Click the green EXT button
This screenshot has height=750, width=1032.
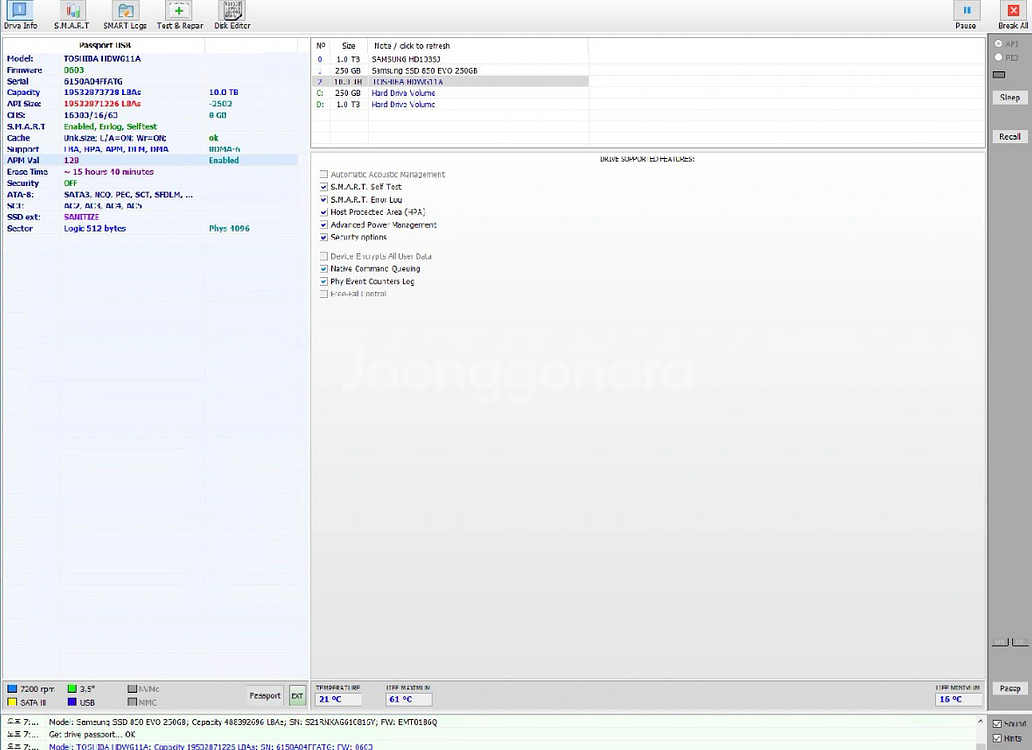coord(297,695)
